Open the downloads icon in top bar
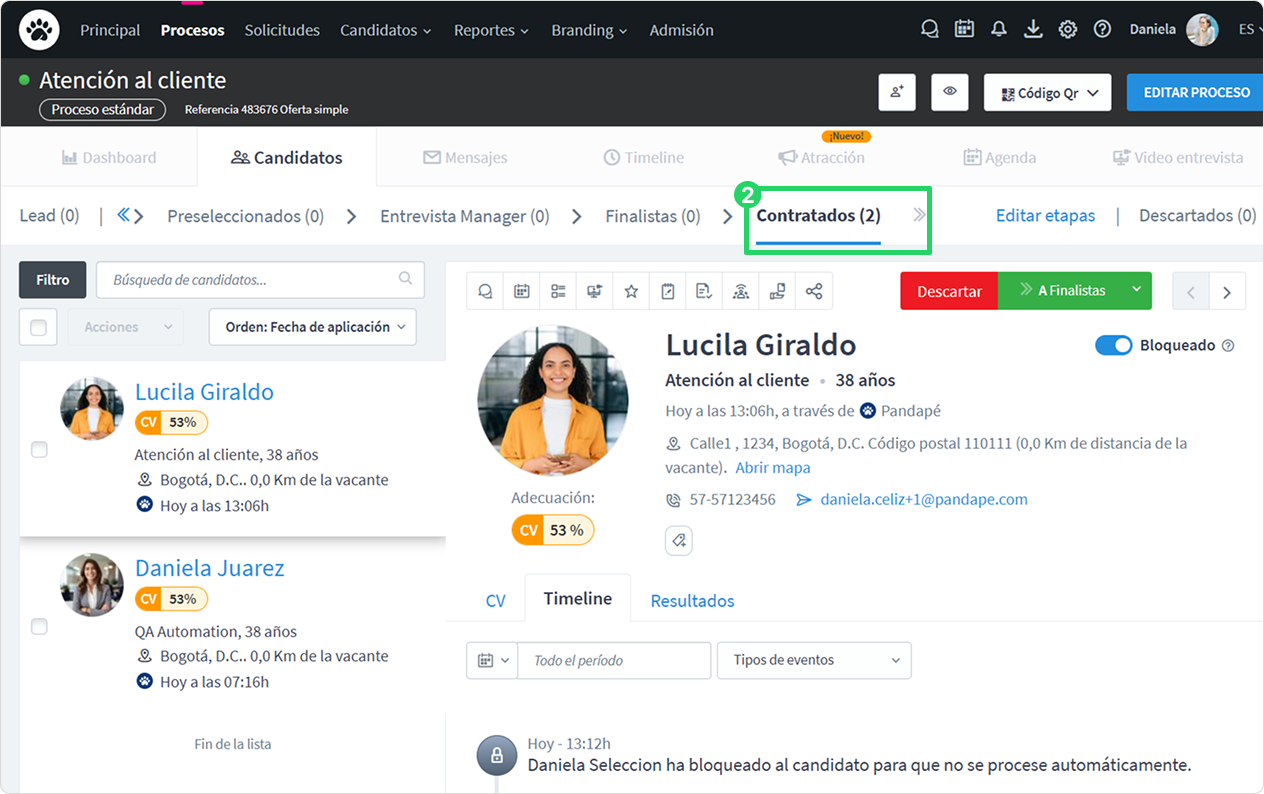The image size is (1264, 794). click(x=1033, y=29)
